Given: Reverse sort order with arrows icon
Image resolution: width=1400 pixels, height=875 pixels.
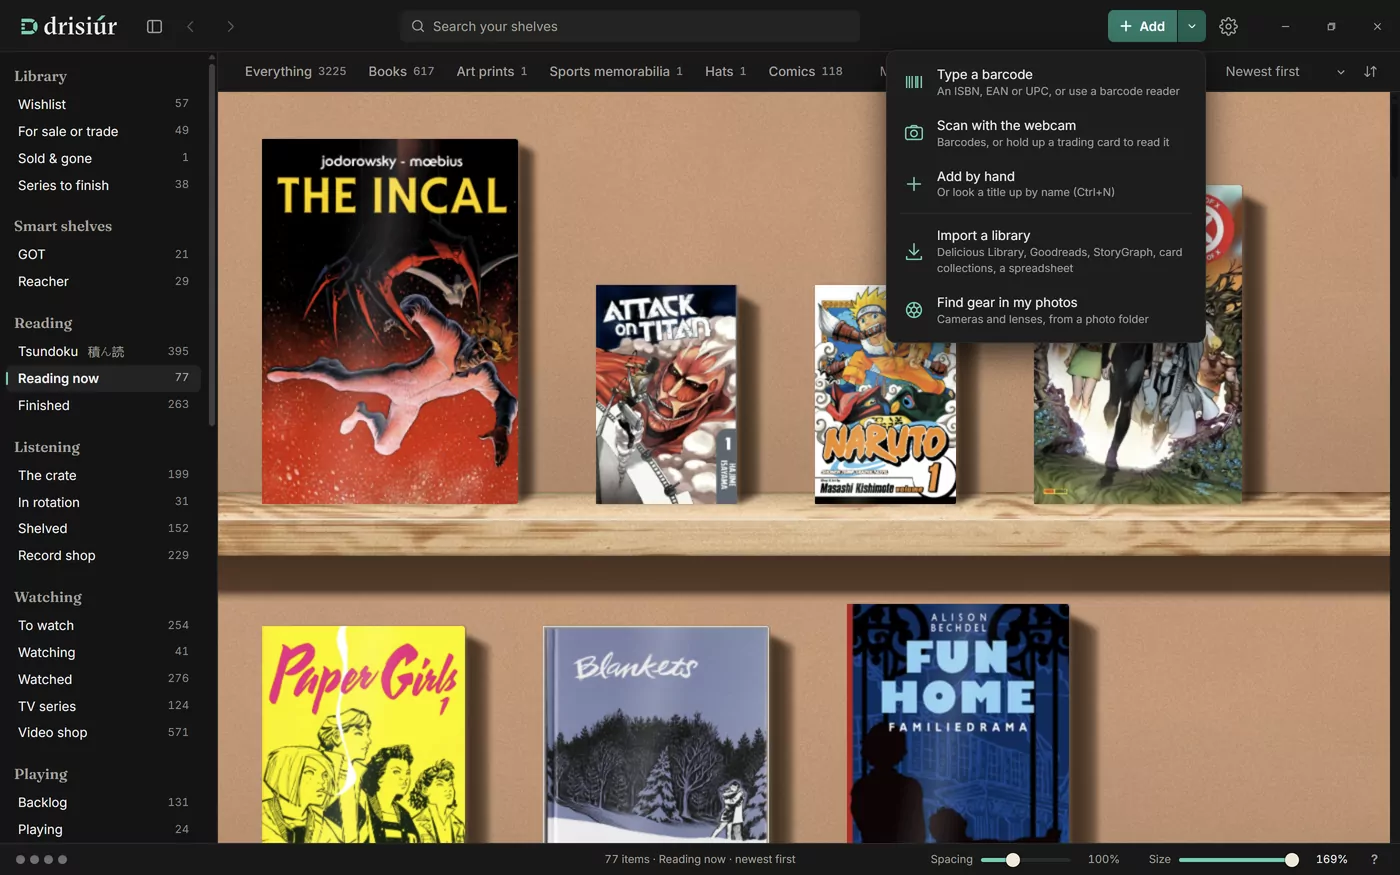Looking at the screenshot, I should point(1370,71).
